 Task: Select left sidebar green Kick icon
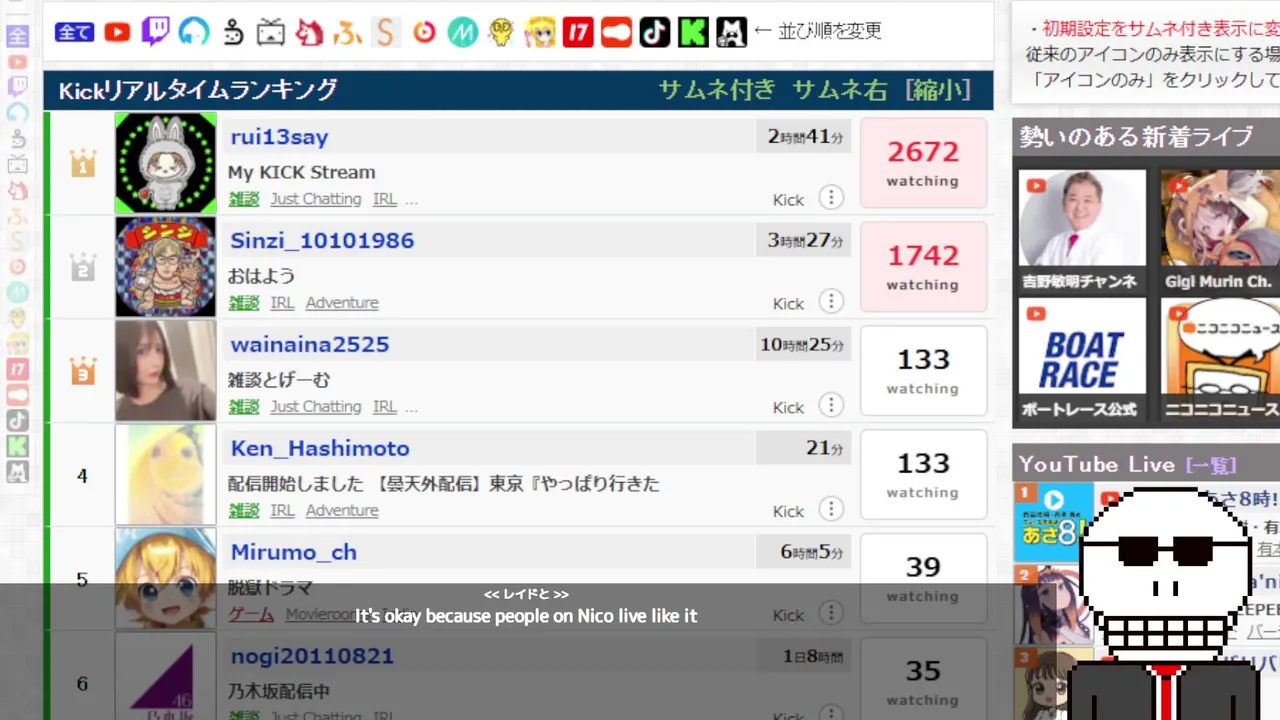coord(17,447)
